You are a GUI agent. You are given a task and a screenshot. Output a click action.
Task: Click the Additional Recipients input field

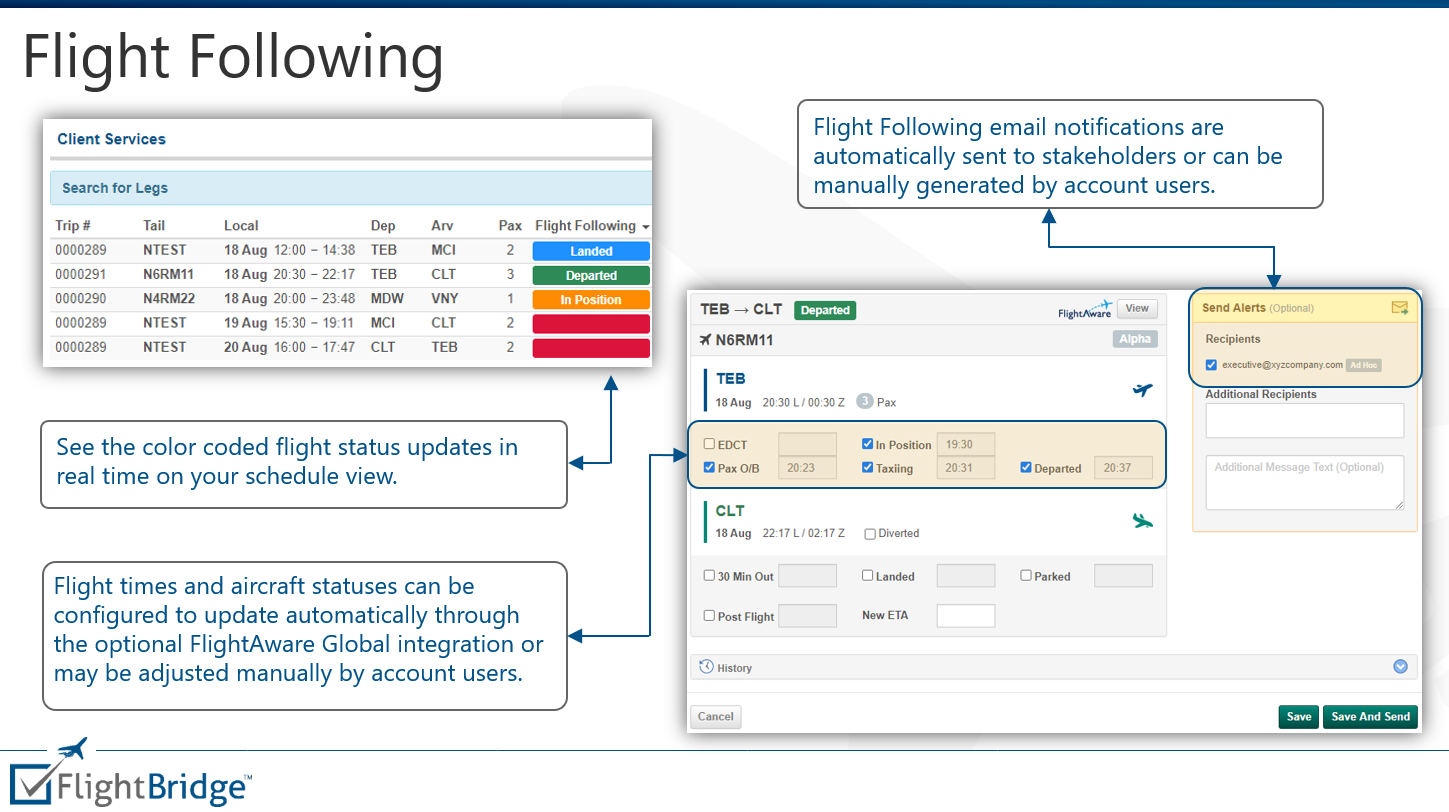coord(1304,420)
